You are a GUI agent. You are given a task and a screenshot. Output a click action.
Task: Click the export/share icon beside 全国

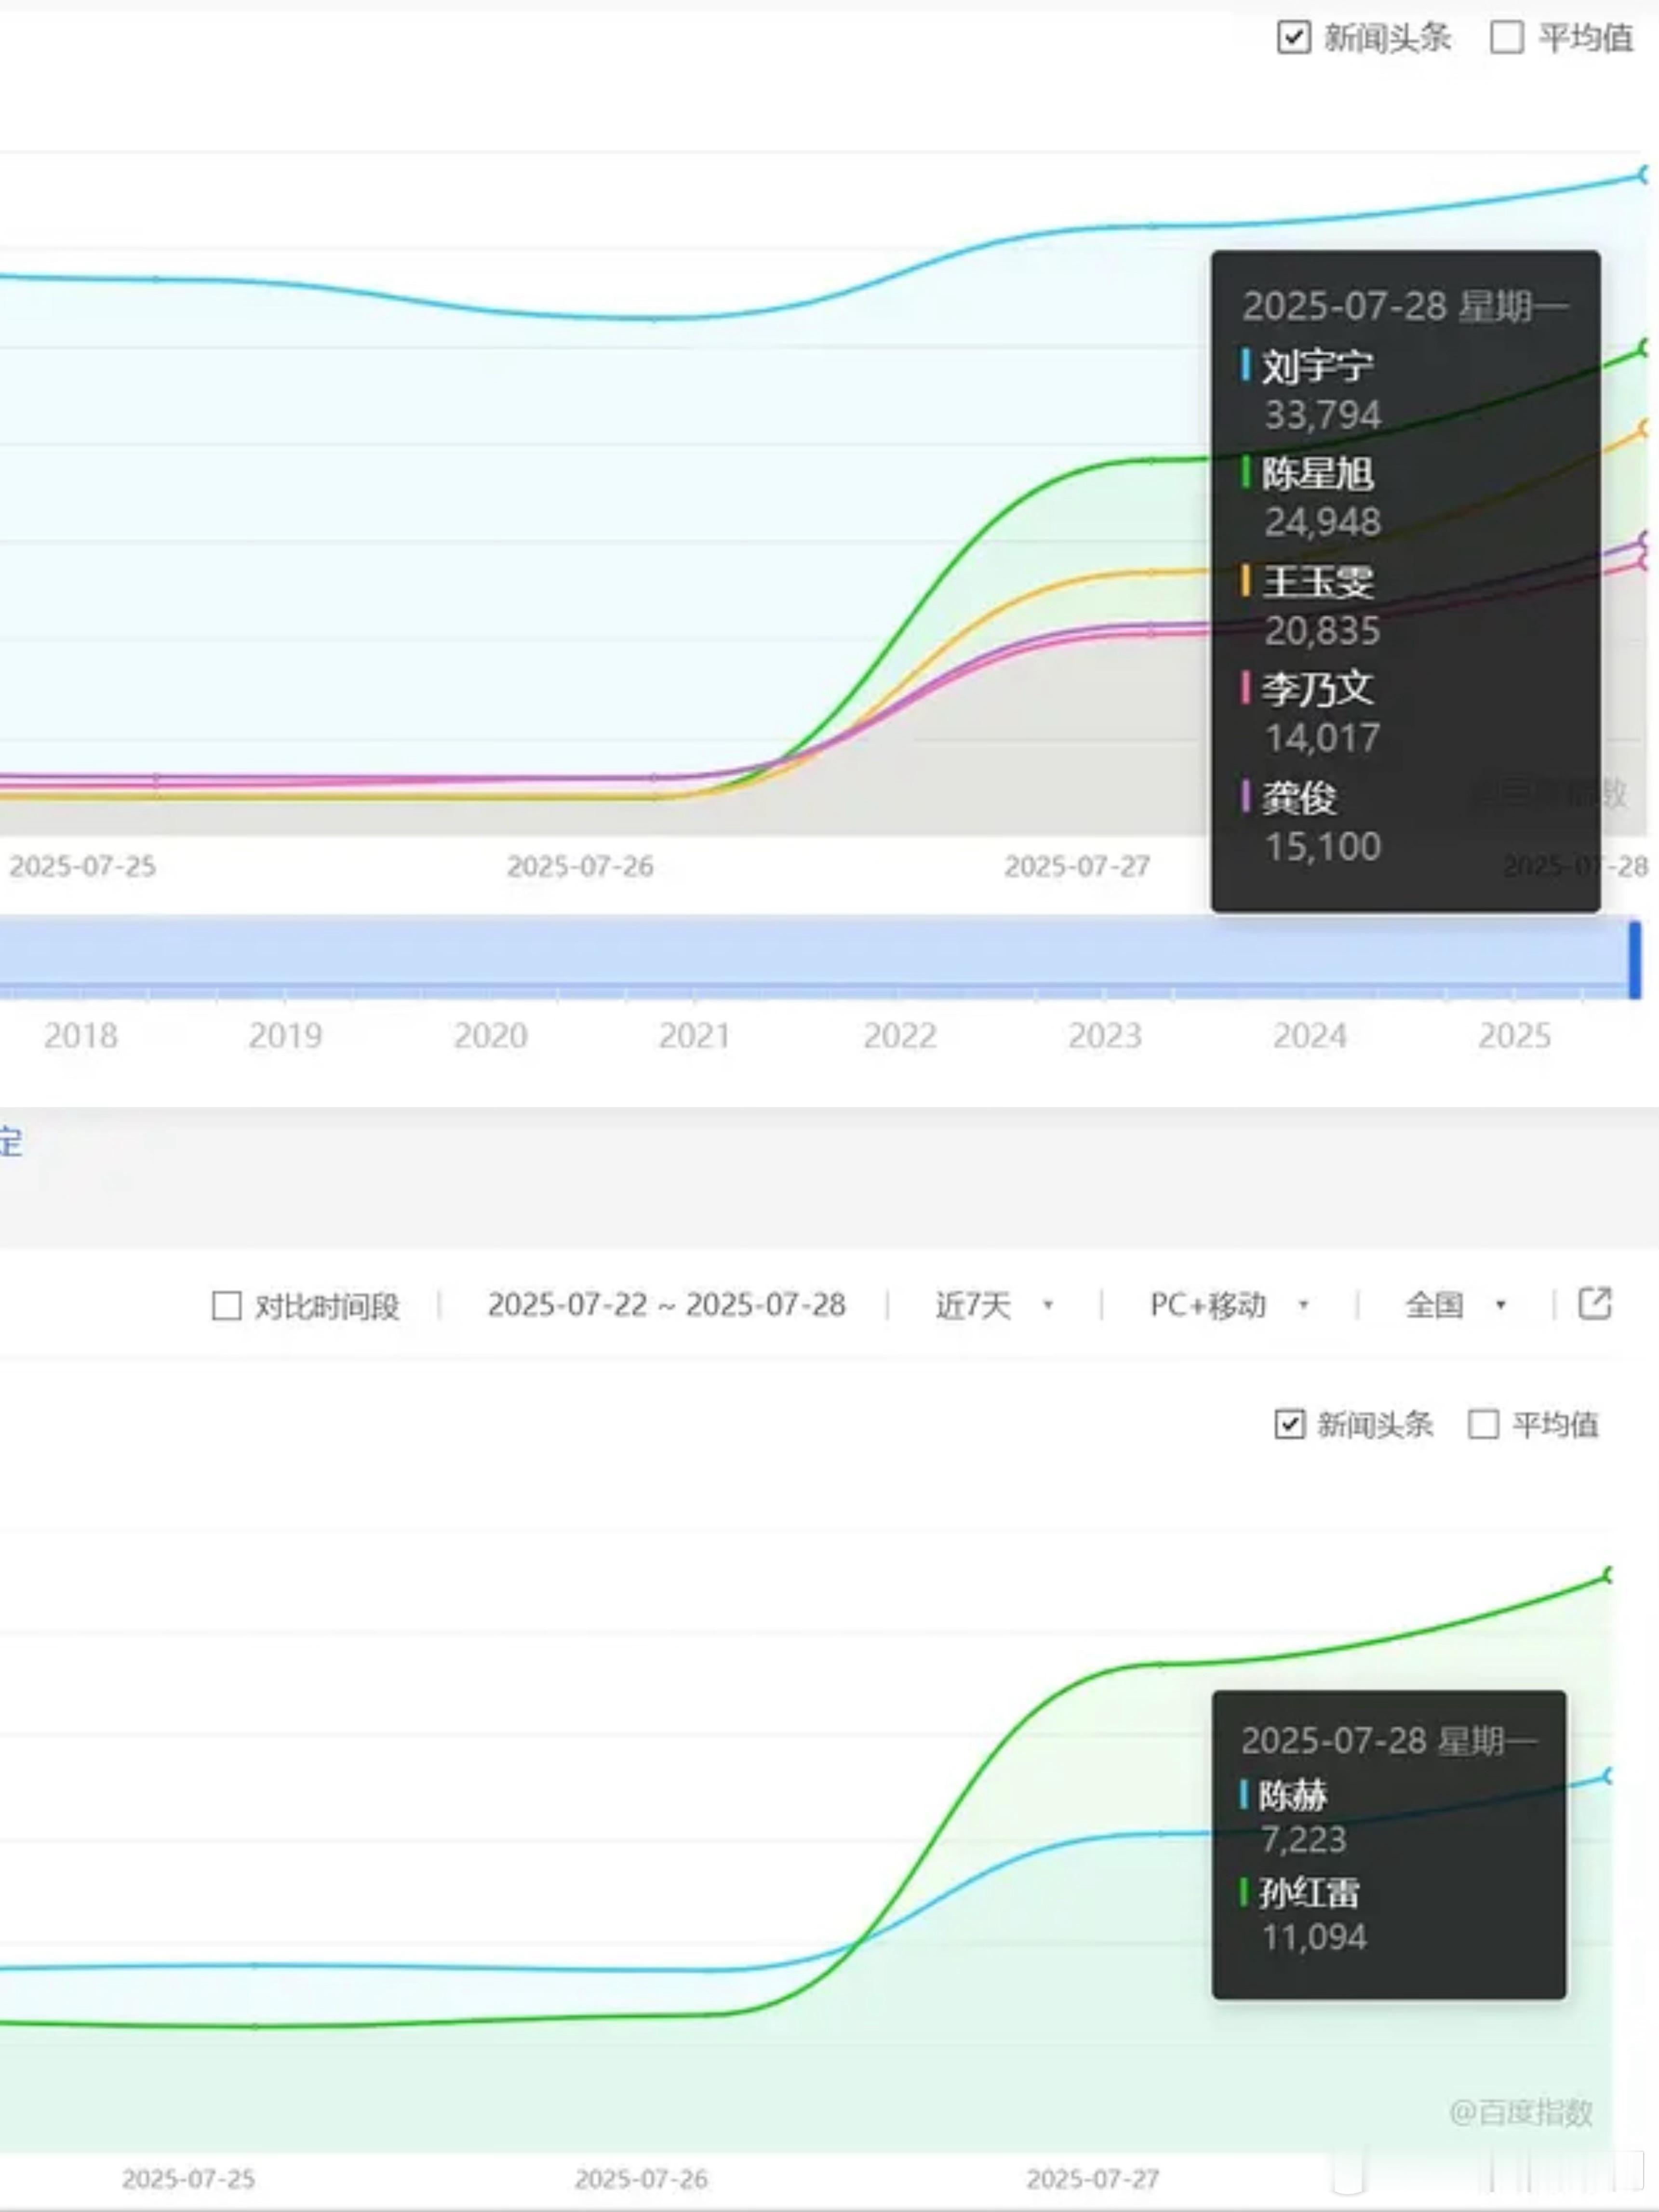pyautogui.click(x=1594, y=1303)
